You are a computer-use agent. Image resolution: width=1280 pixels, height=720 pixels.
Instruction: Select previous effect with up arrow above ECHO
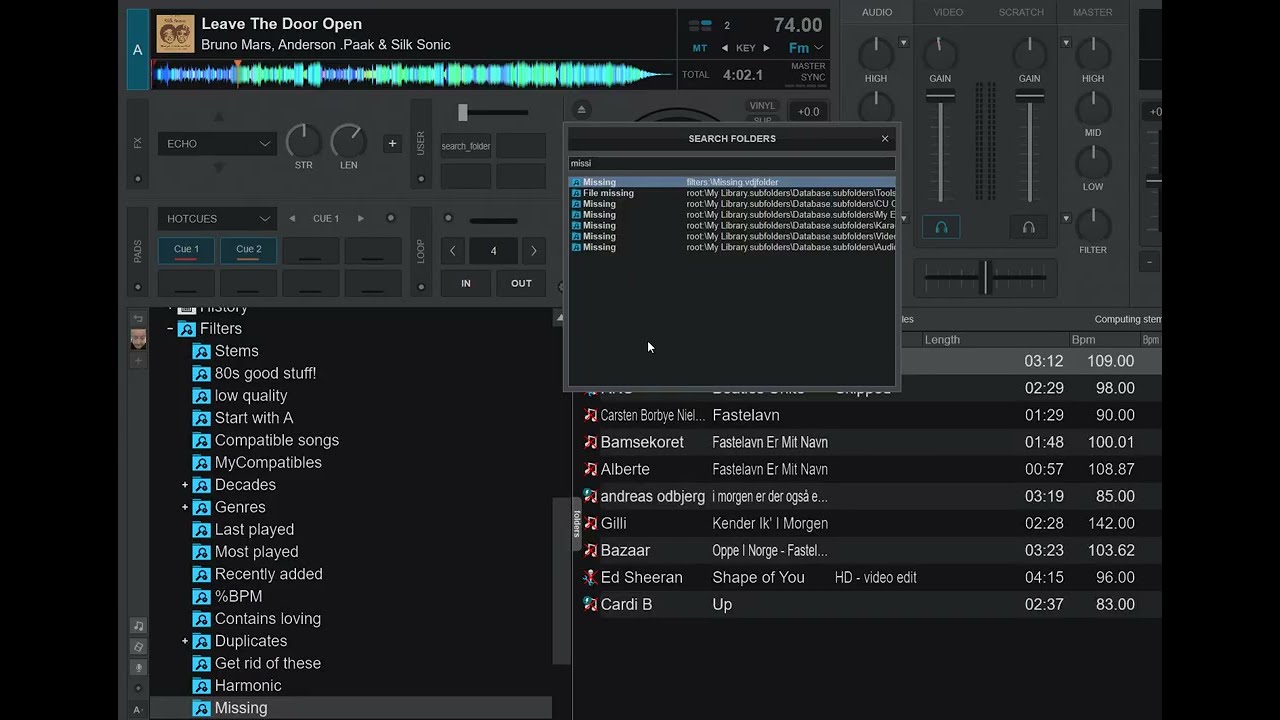(219, 118)
